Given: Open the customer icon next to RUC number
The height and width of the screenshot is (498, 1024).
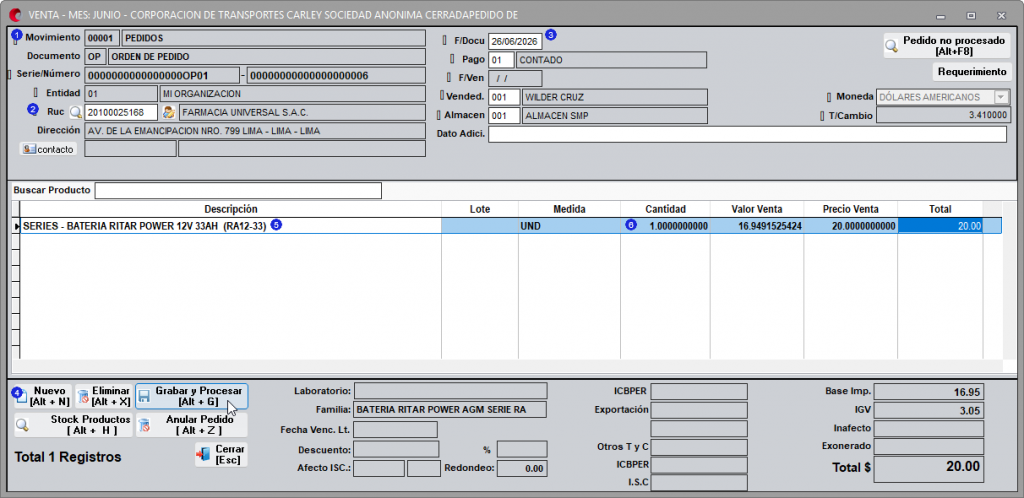Looking at the screenshot, I should (x=168, y=112).
